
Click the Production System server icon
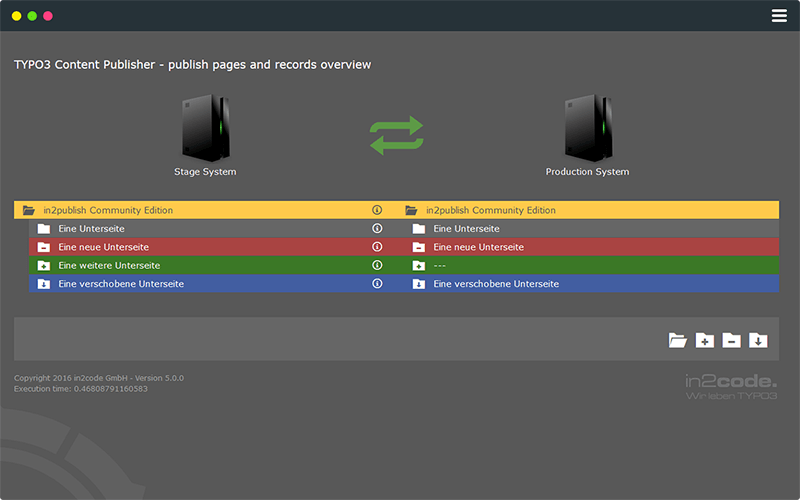588,128
